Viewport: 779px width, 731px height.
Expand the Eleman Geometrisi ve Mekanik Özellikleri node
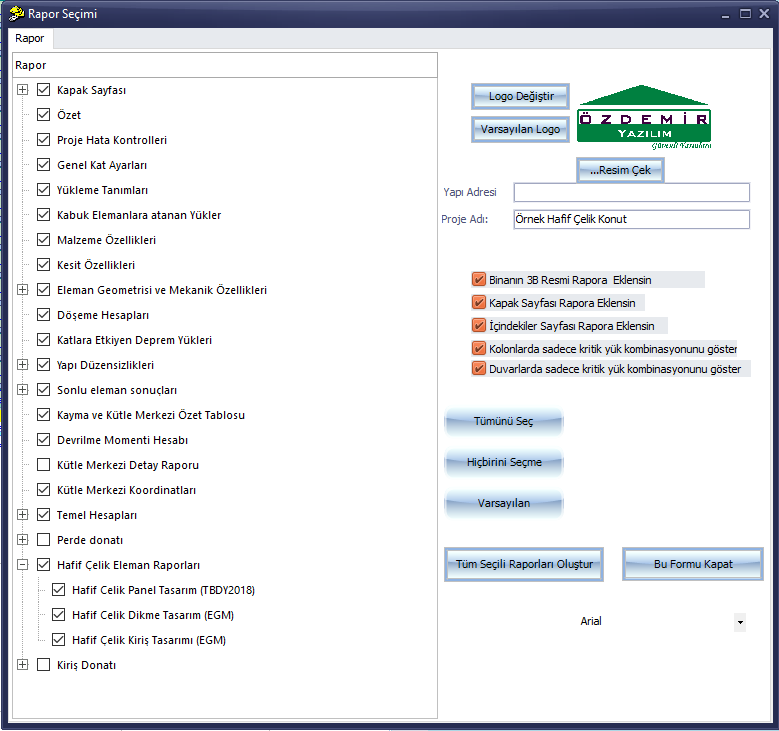pyautogui.click(x=22, y=290)
